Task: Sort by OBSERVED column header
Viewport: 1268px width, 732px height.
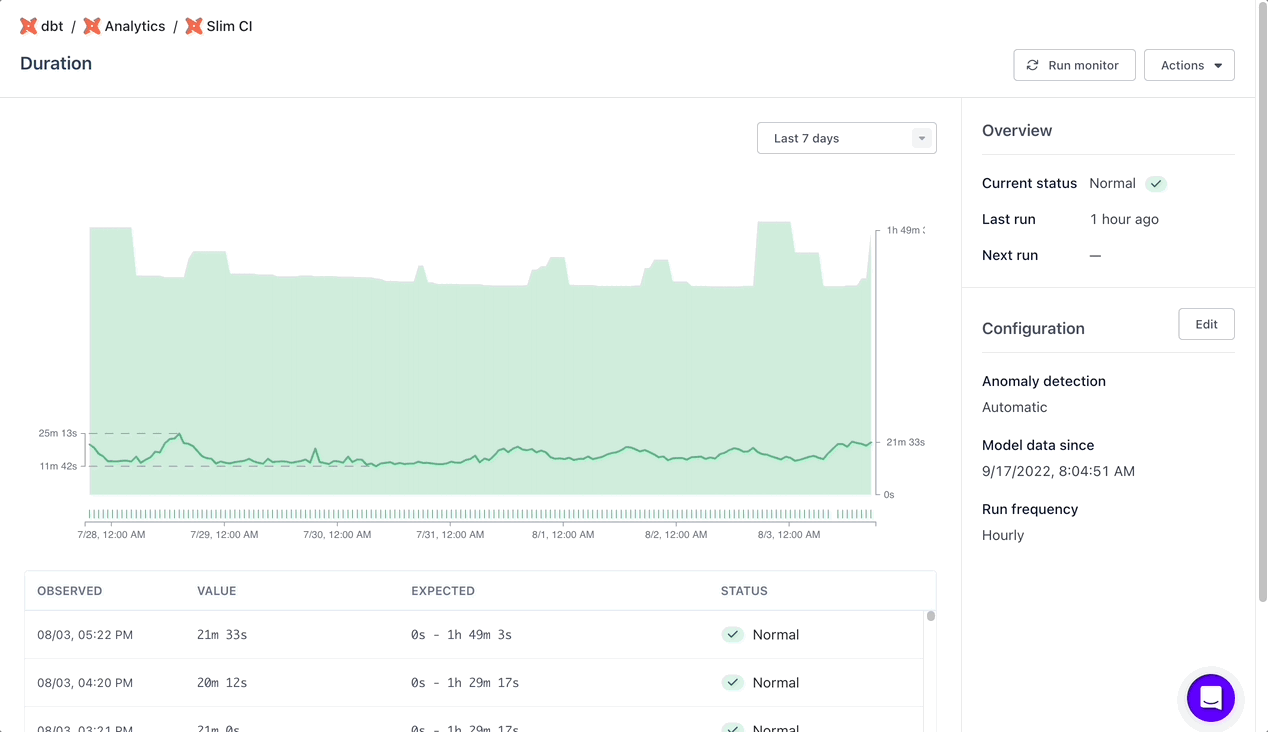Action: pos(70,591)
